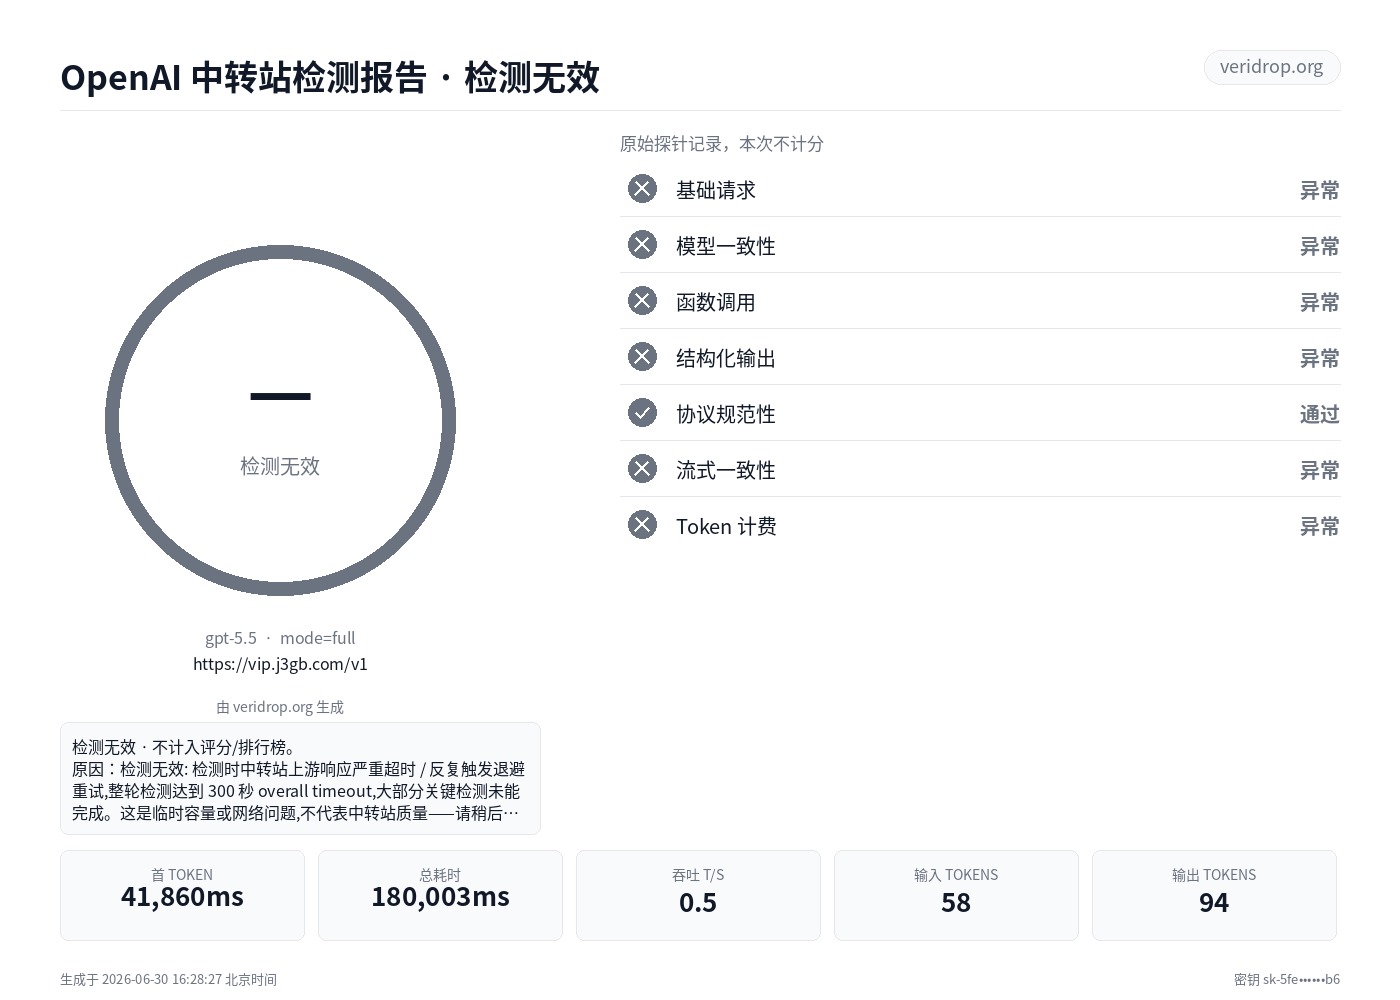Click the X icon beside Token 计费
The width and height of the screenshot is (1400, 1000).
click(x=642, y=525)
